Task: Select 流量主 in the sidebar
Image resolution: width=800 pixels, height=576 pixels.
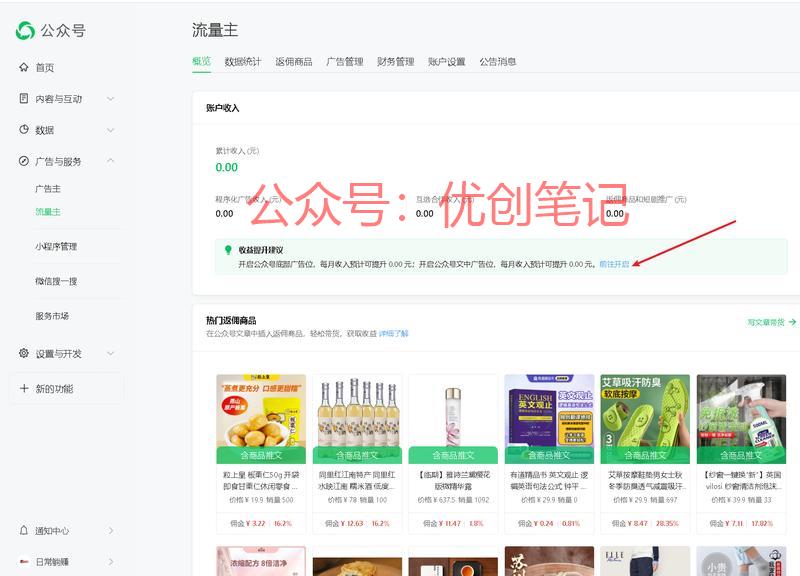Action: (x=47, y=212)
